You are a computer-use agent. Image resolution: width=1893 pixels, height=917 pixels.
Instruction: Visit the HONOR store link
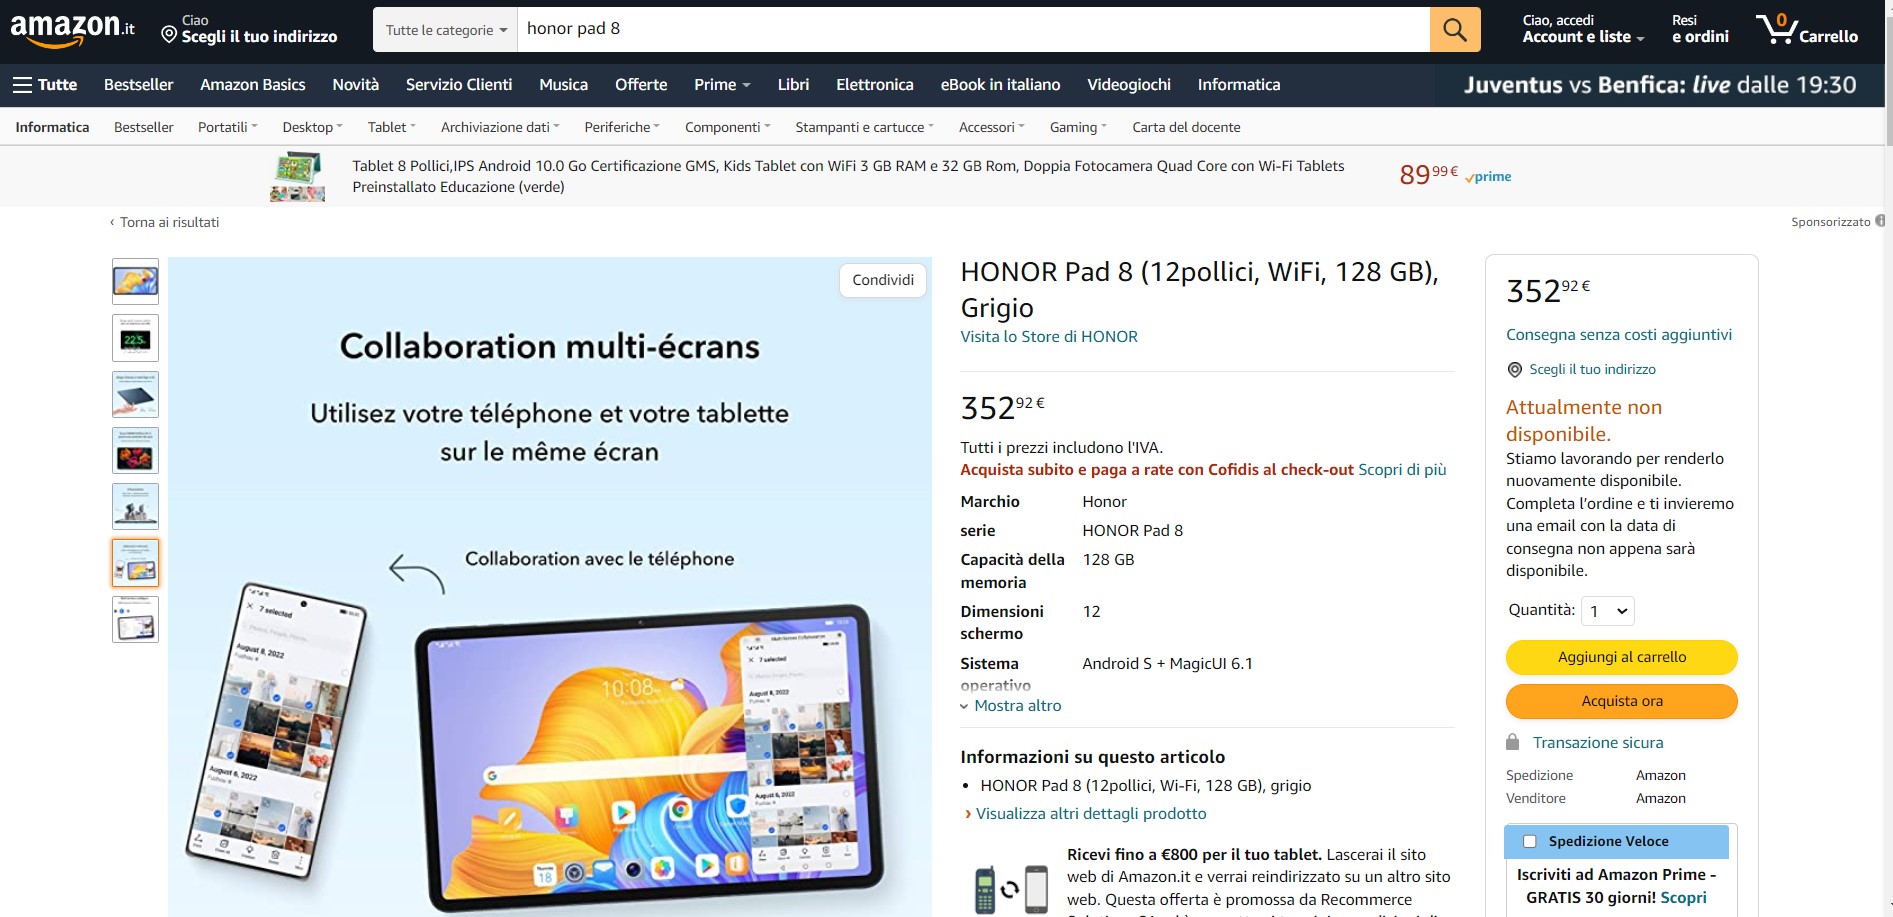(x=1048, y=336)
